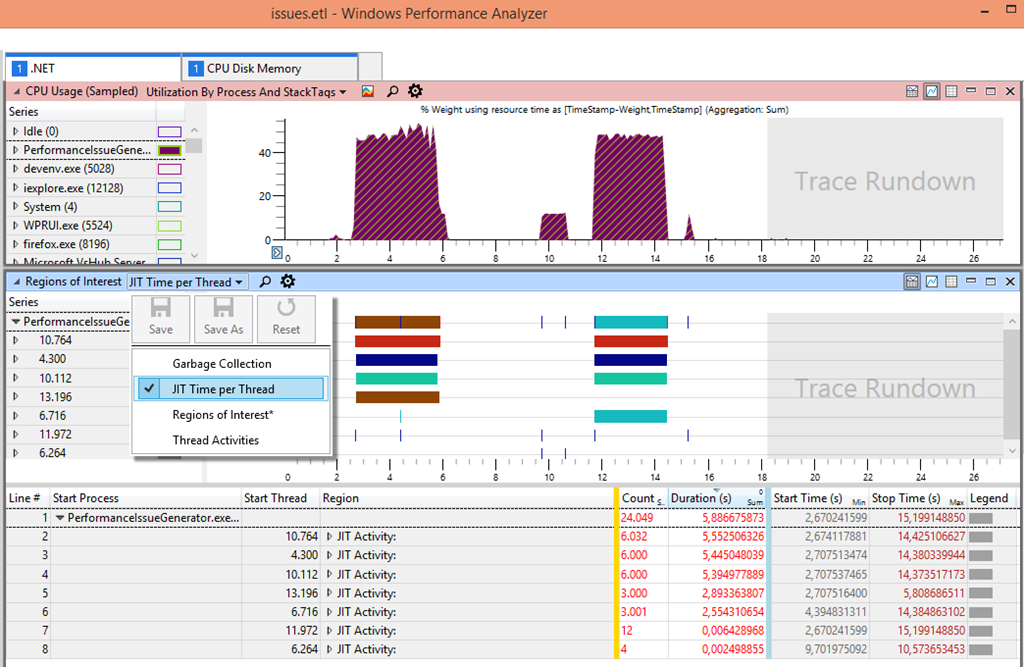Click the Save preset icon button
The image size is (1024, 667).
[x=161, y=319]
